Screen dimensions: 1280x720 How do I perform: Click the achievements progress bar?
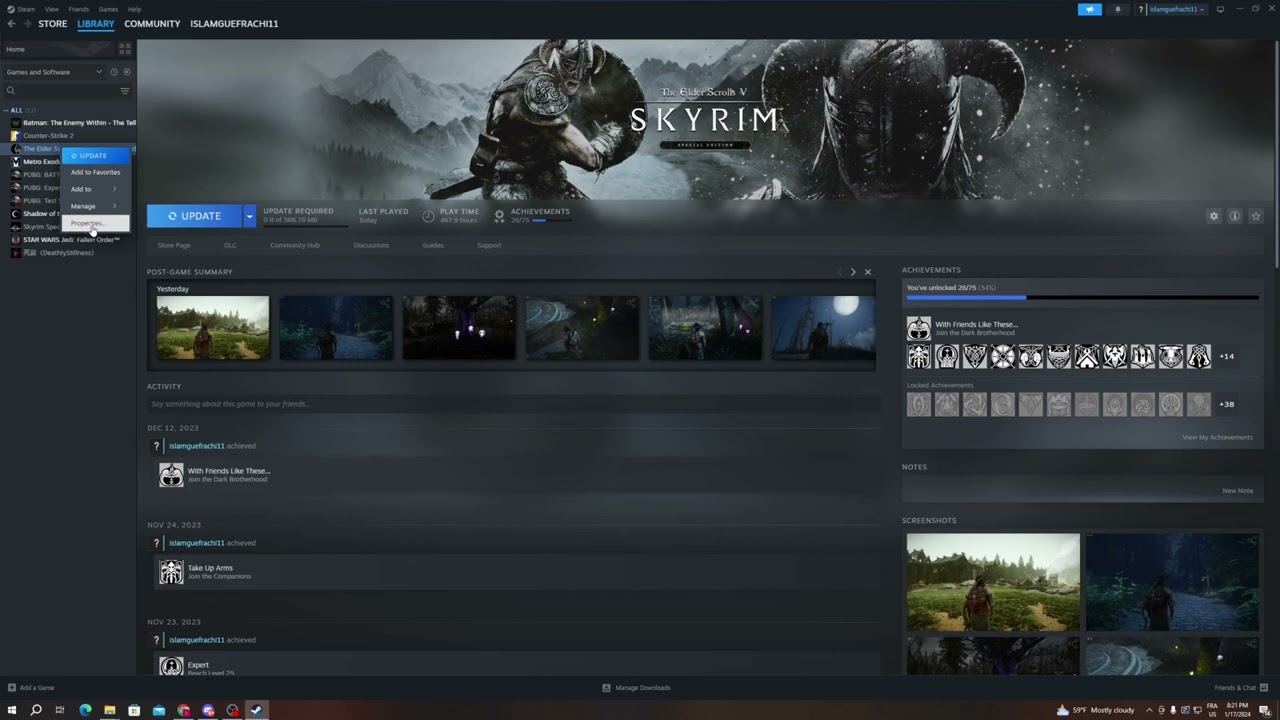tap(1082, 297)
